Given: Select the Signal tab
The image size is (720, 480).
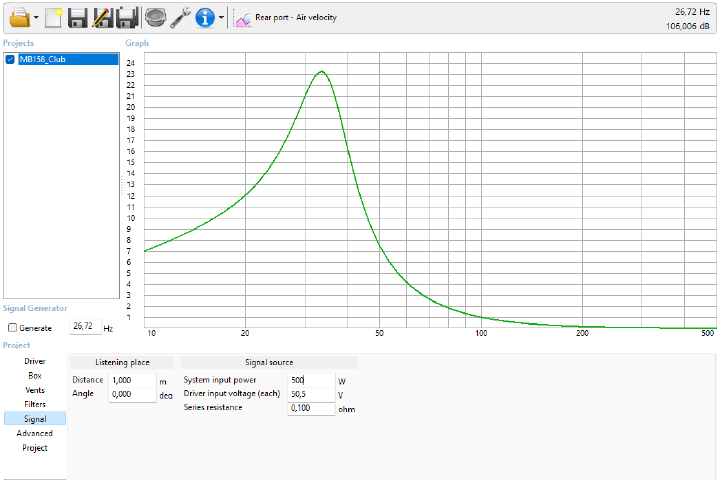Looking at the screenshot, I should [x=35, y=418].
